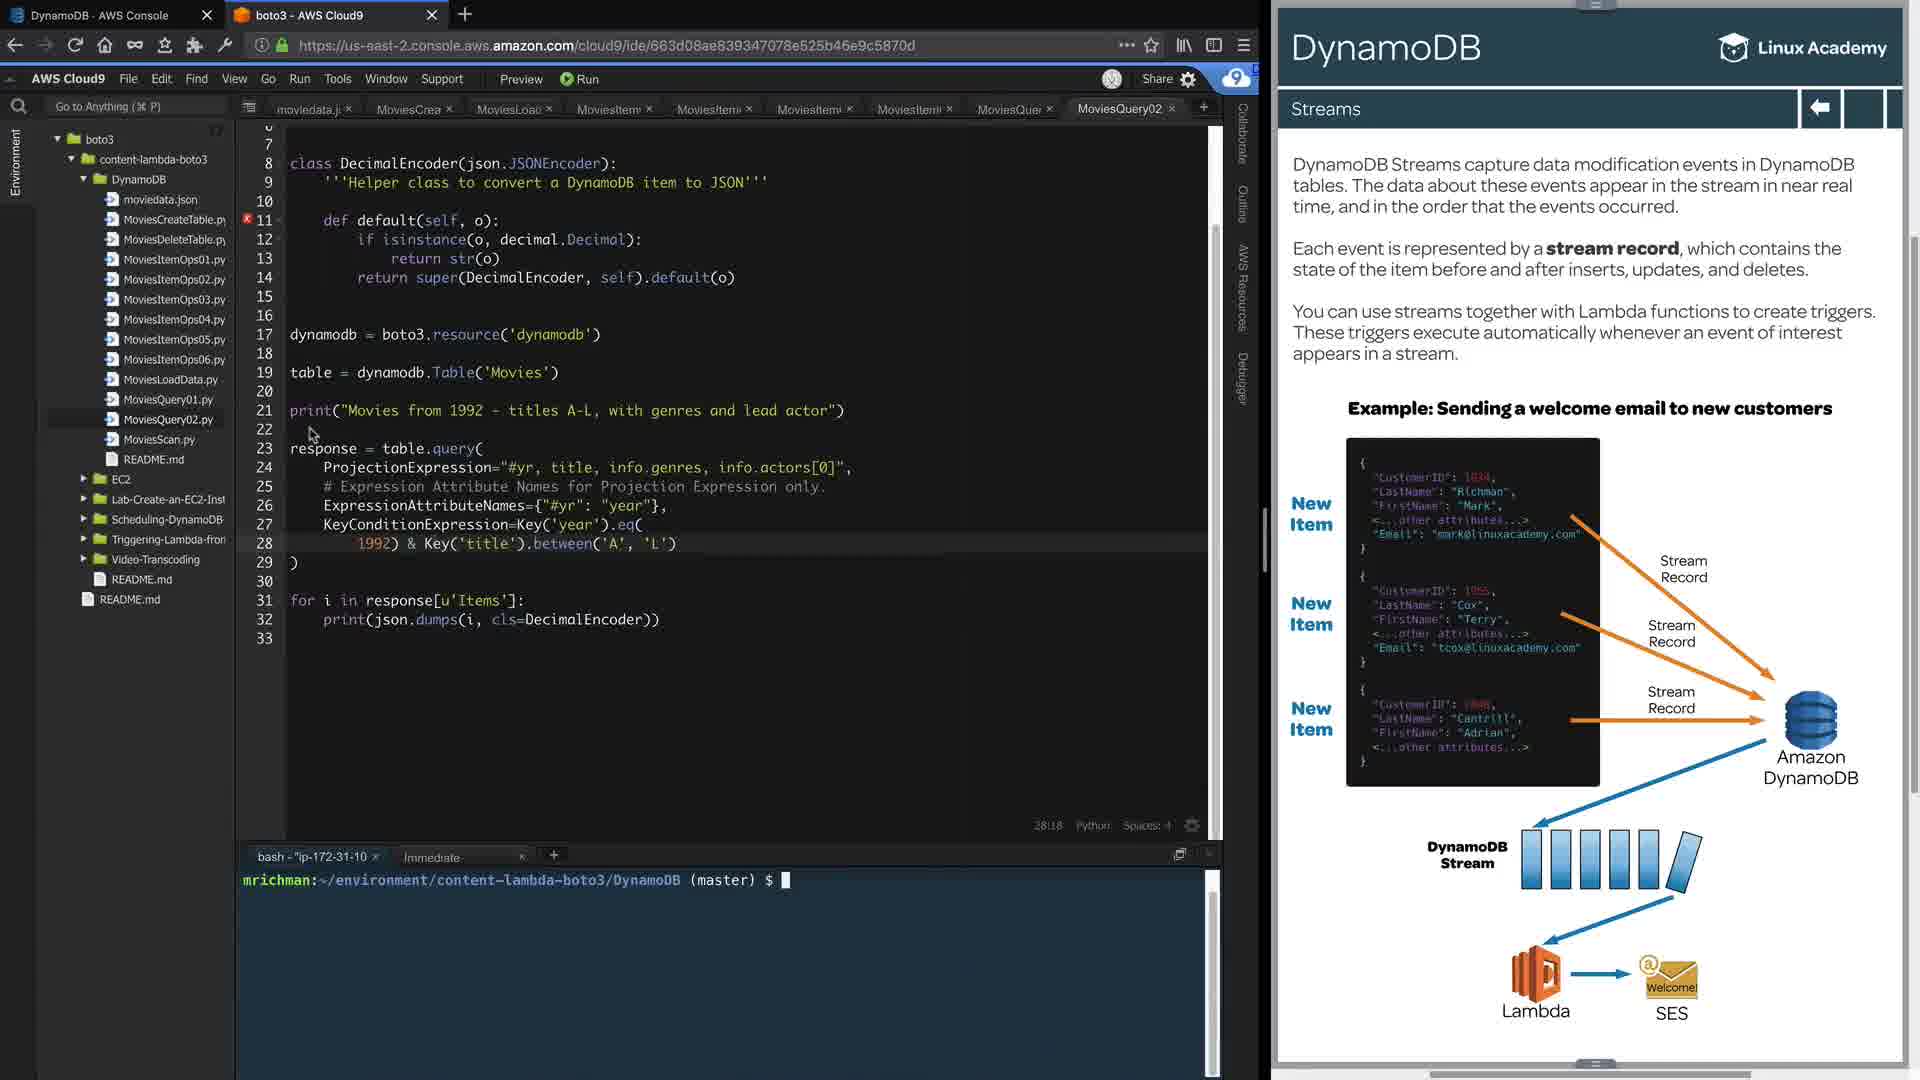Collapse the DynamoDB folder
Viewport: 1920px width, 1080px height.
point(84,179)
